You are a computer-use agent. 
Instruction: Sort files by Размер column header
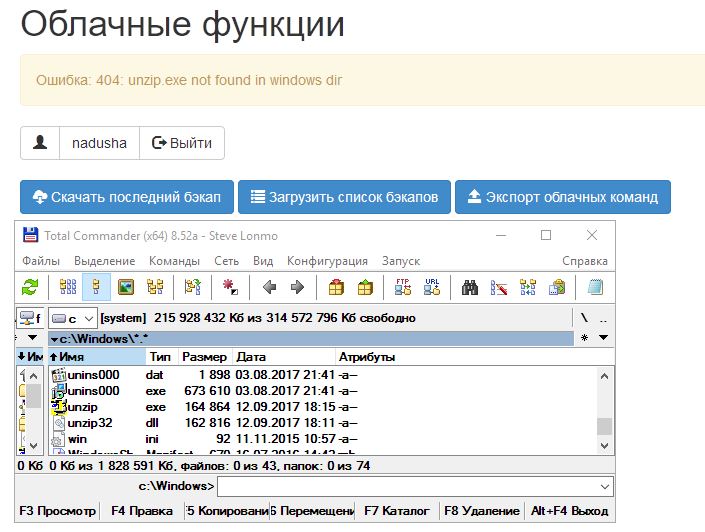coord(205,357)
